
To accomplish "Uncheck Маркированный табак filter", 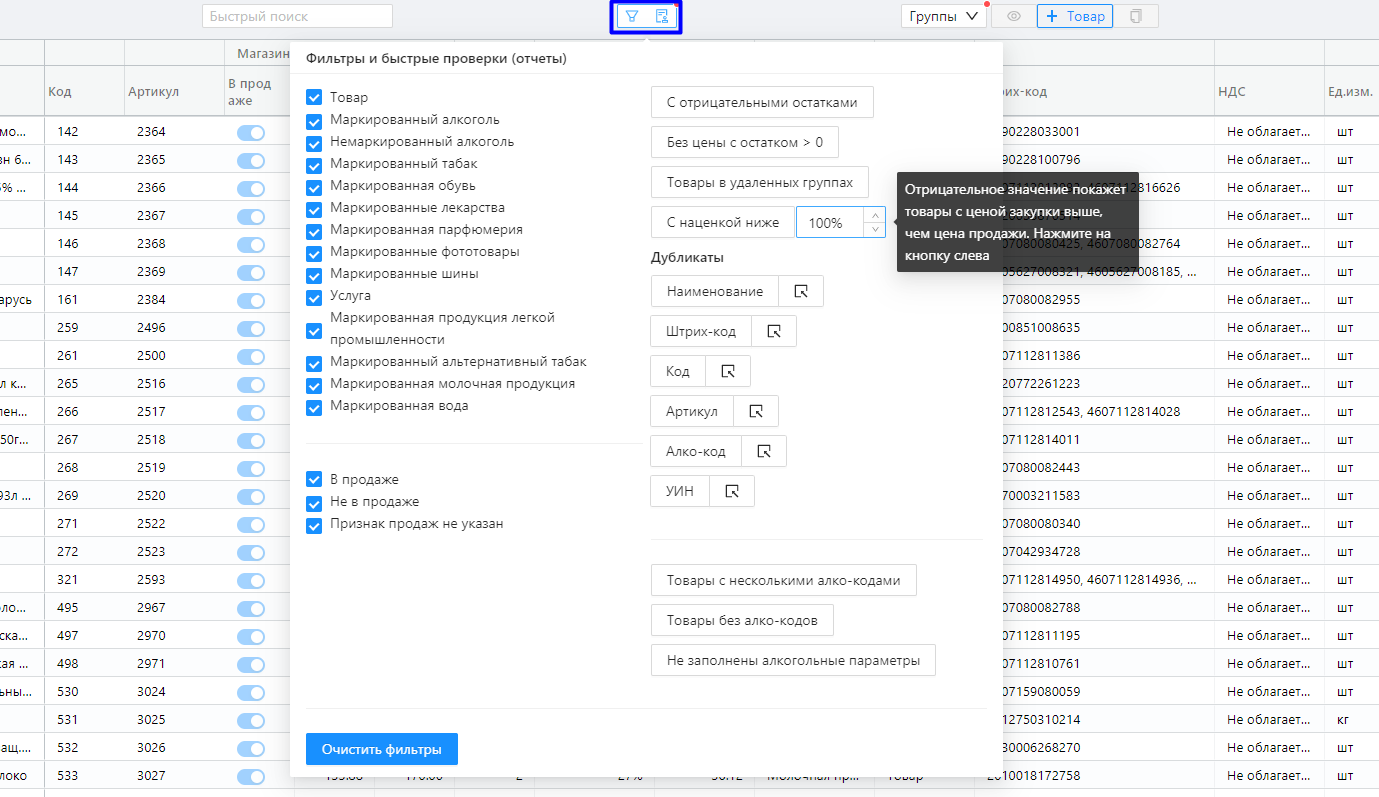I will 314,164.
